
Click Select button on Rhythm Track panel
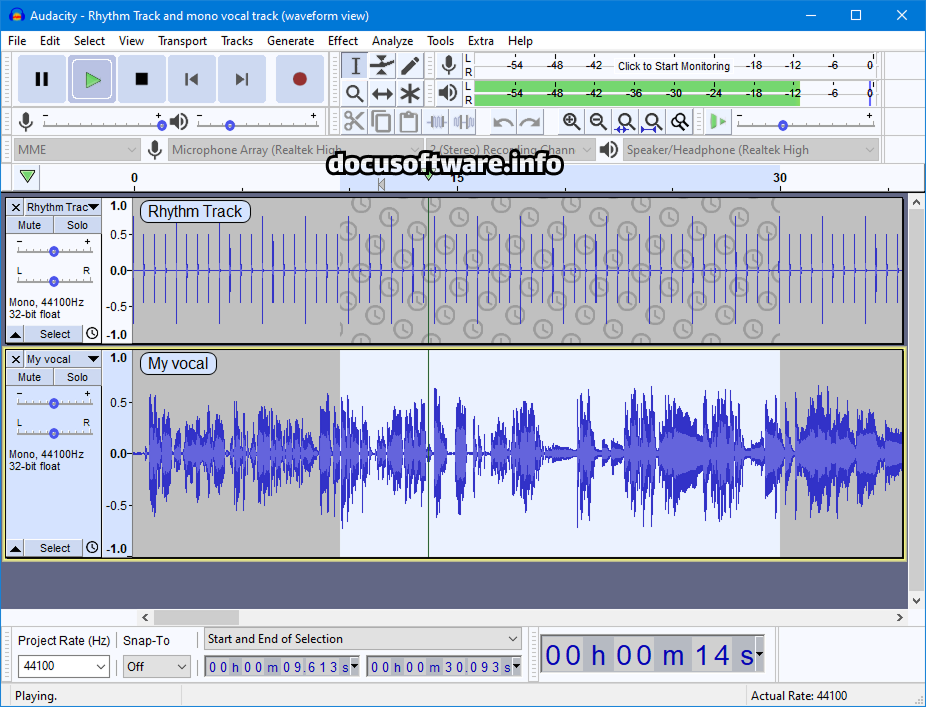54,334
